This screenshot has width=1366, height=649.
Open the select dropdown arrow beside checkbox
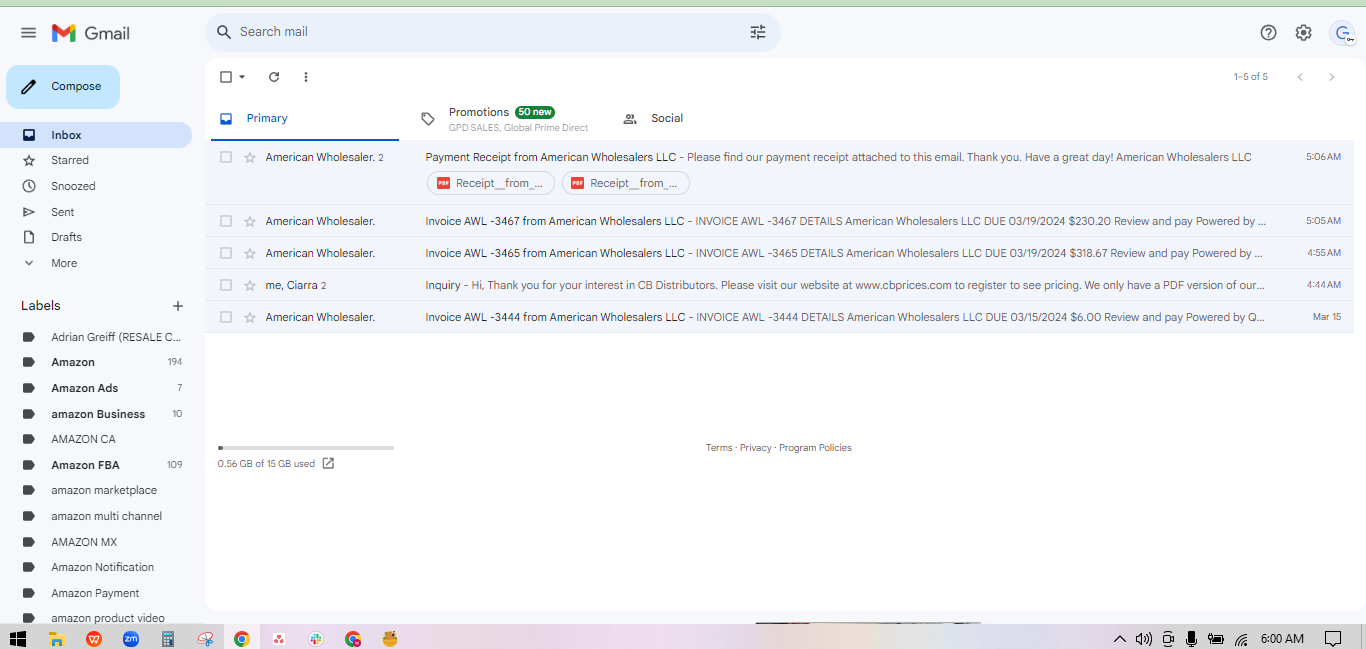242,77
